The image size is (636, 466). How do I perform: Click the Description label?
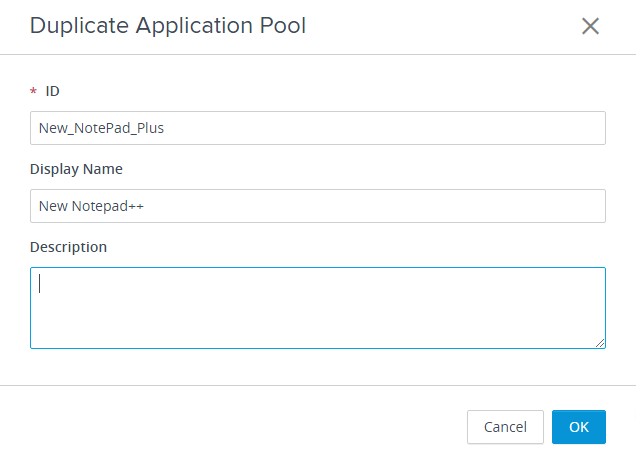pos(69,247)
